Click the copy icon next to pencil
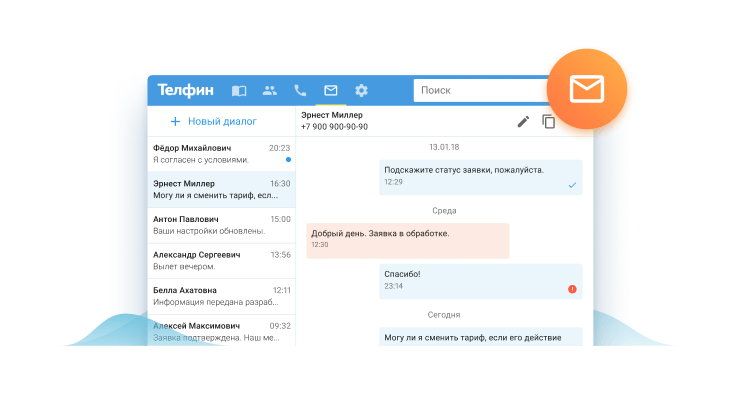The width and height of the screenshot is (749, 394). [549, 122]
